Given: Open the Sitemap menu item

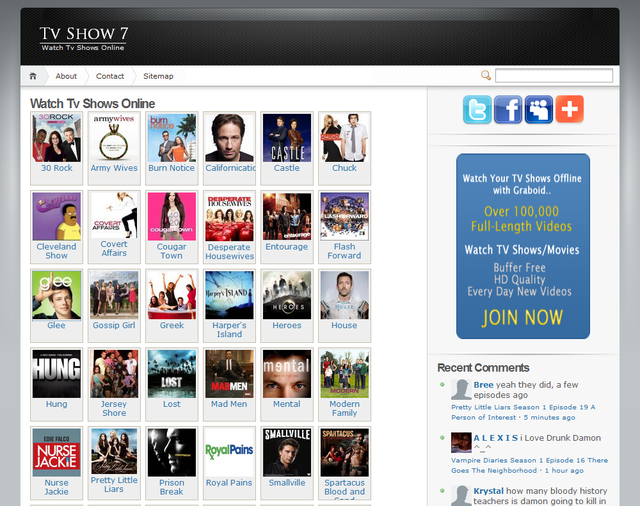Looking at the screenshot, I should 158,76.
